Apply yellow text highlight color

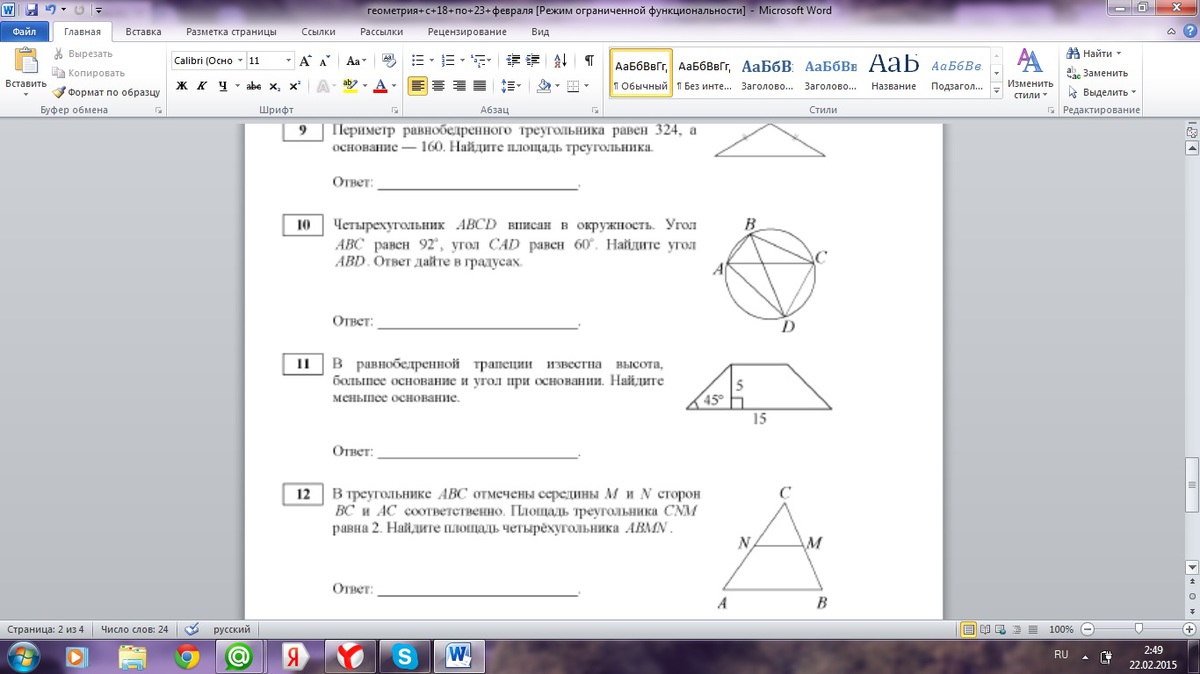point(348,86)
